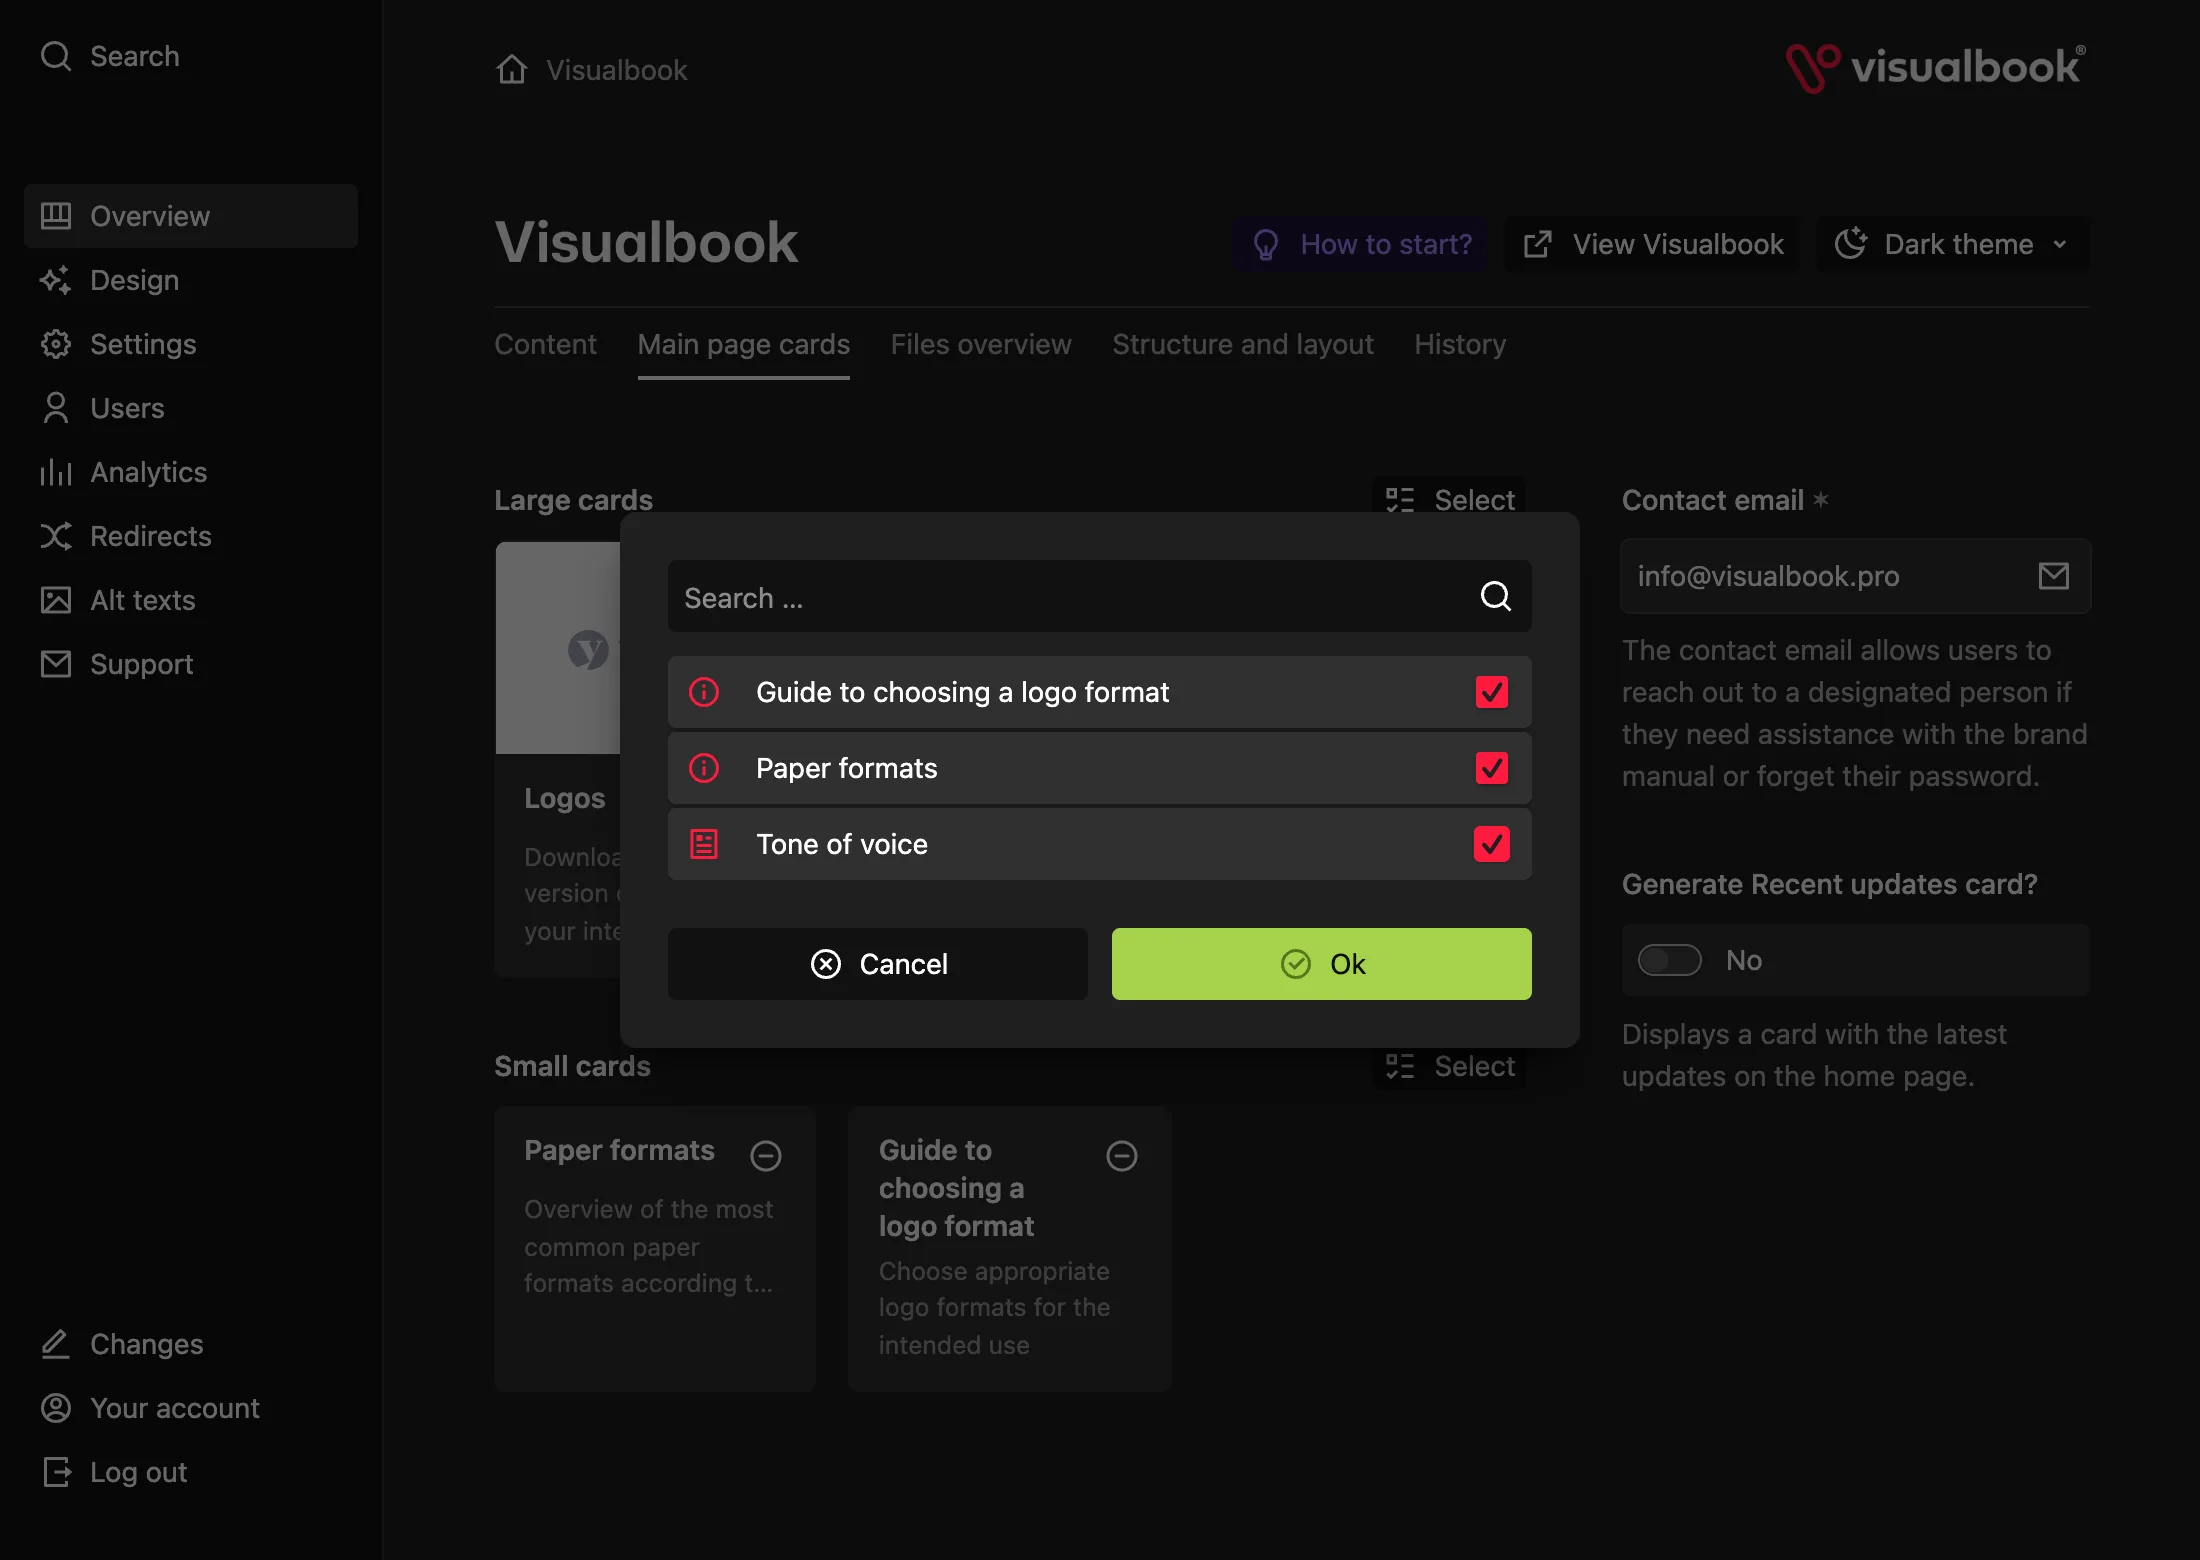Open Redirects in sidebar

tap(190, 536)
